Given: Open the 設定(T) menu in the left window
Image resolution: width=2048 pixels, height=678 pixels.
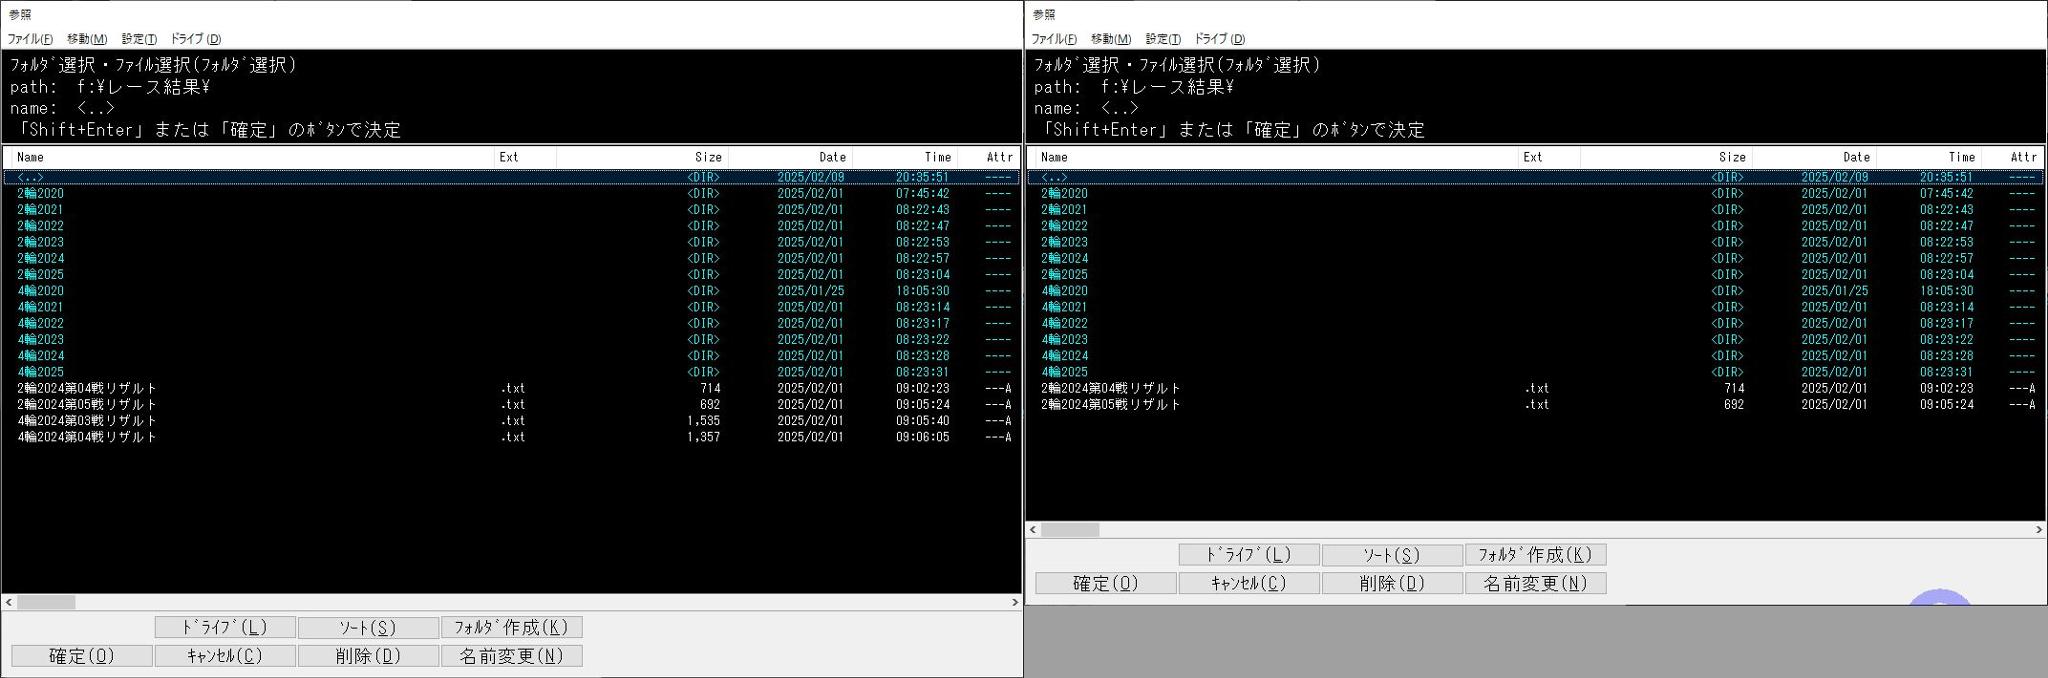Looking at the screenshot, I should tap(139, 39).
